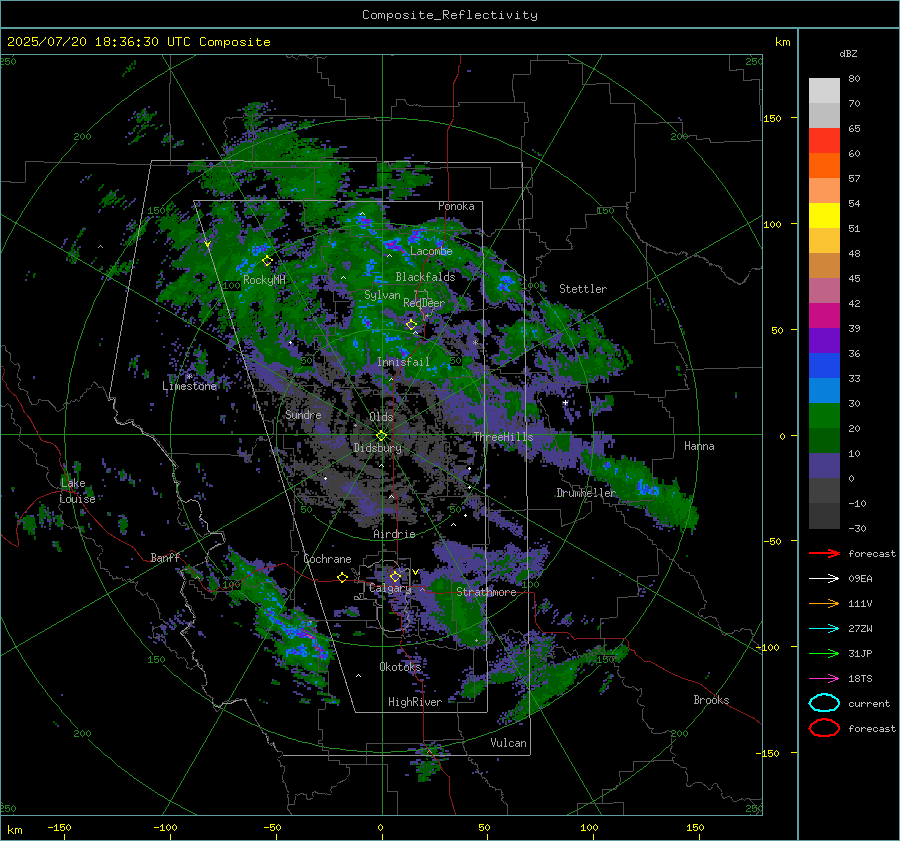Select the Lacombe city label
Viewport: 900px width, 841px height.
point(431,251)
